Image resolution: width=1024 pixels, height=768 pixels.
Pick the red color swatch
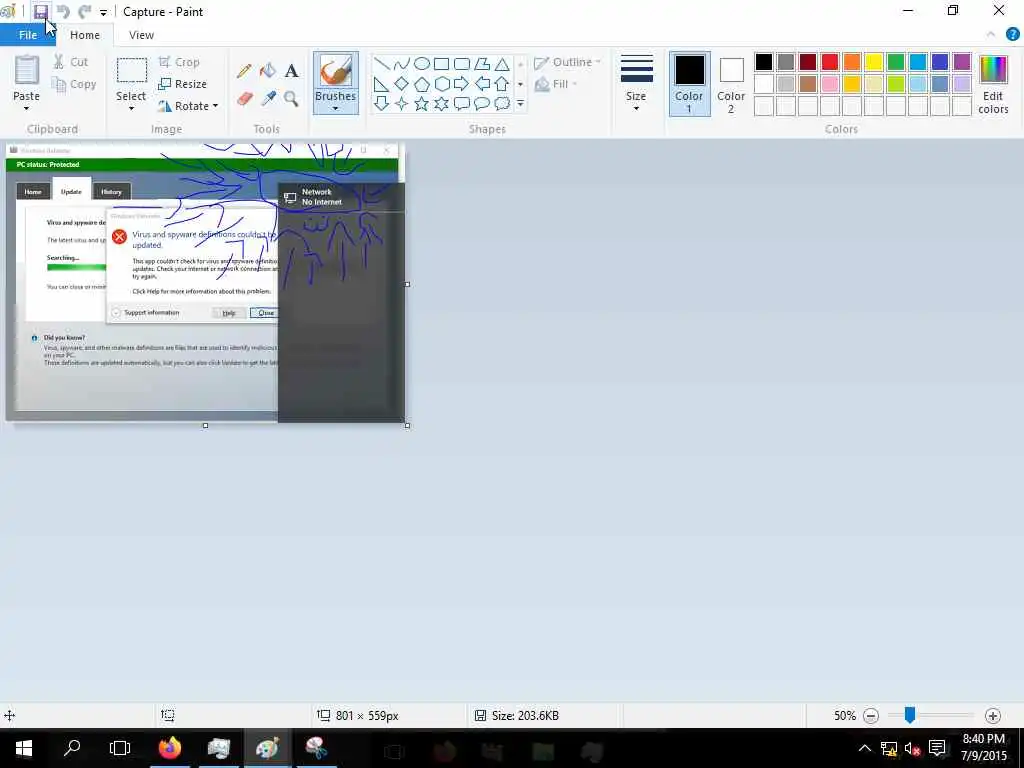click(830, 62)
